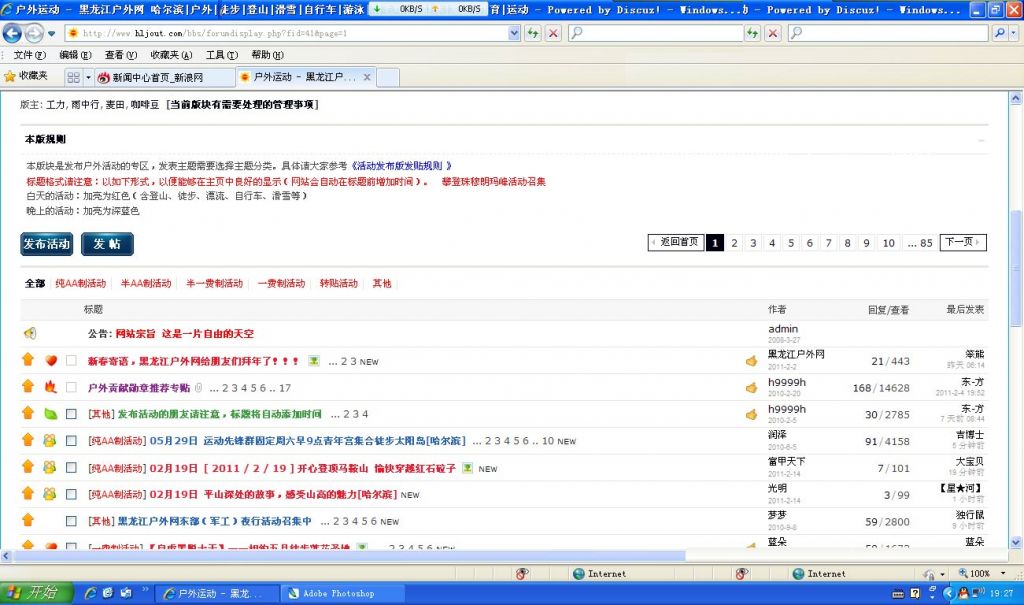1024x605 pixels.
Task: Click the thumbs-up icon on 户外贡献勋章 row
Action: (x=751, y=387)
